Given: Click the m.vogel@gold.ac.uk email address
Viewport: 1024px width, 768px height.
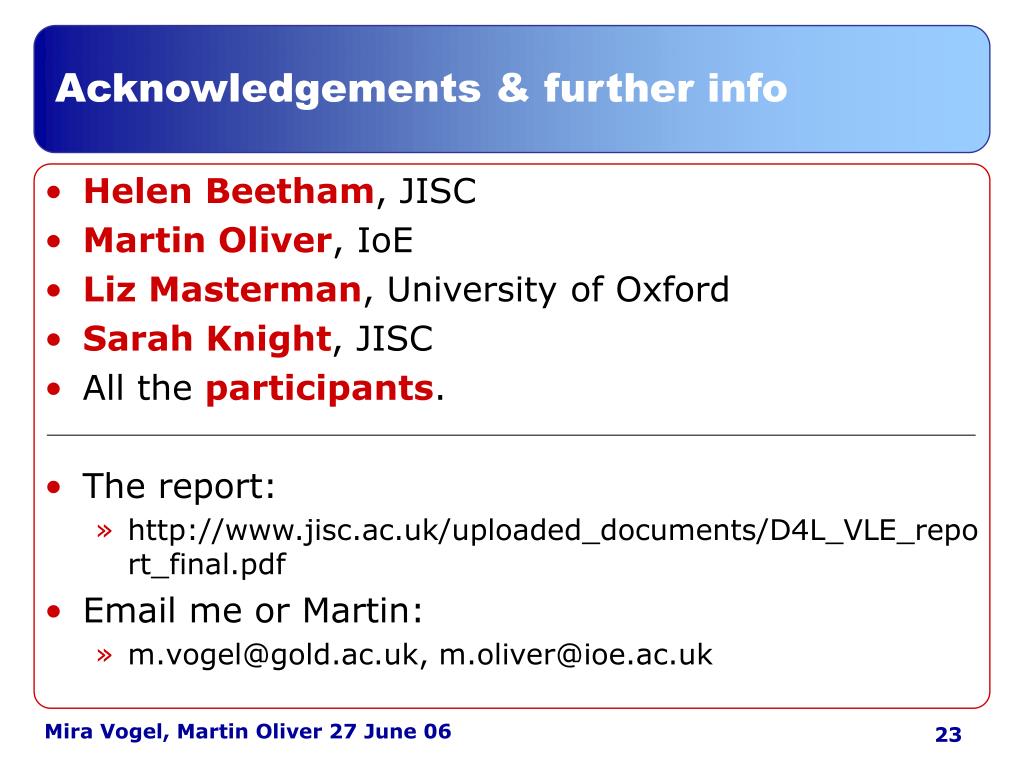Looking at the screenshot, I should click(x=273, y=654).
